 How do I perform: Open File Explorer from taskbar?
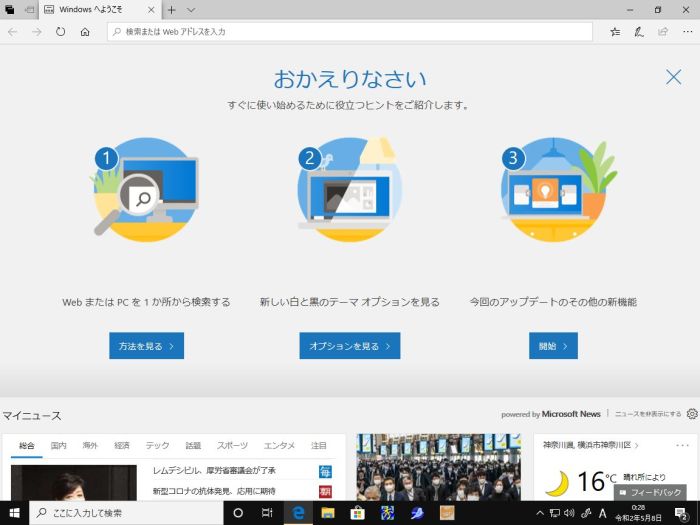[x=327, y=513]
